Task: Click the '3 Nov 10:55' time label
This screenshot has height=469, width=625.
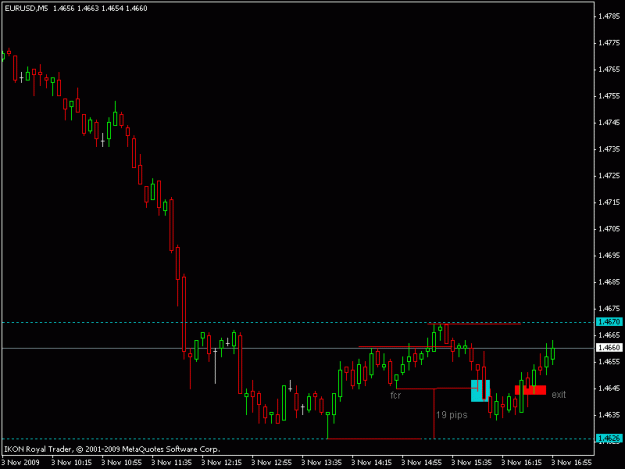Action: tap(121, 463)
